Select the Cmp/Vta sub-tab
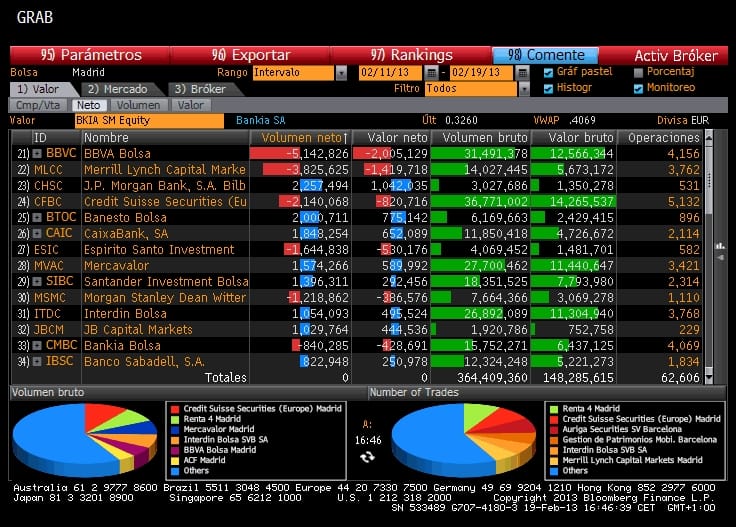 38,105
